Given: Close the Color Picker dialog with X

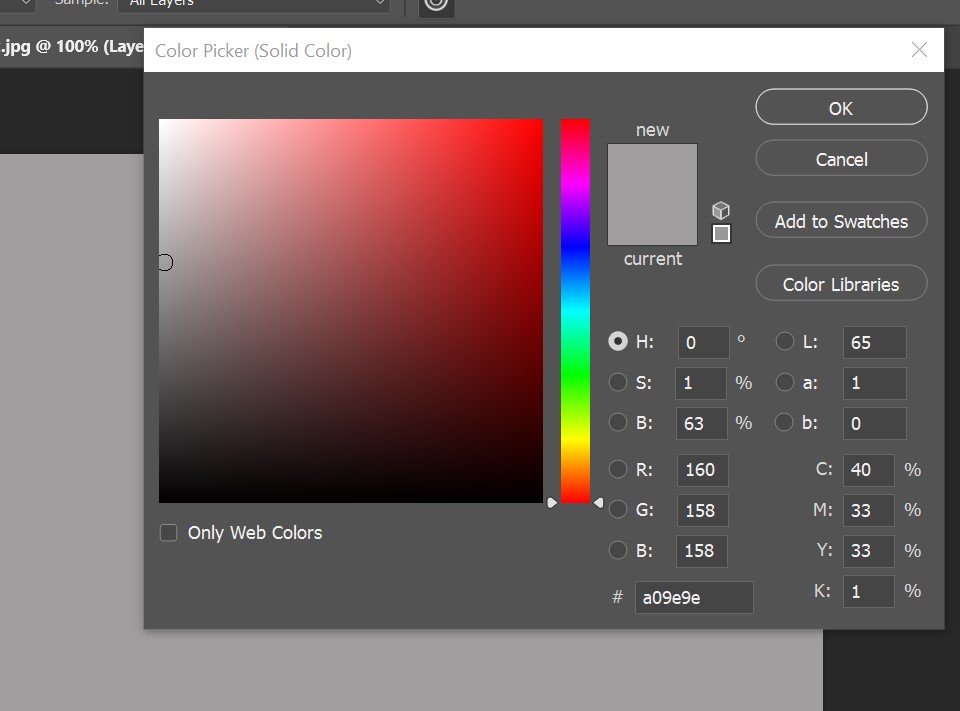Looking at the screenshot, I should point(919,50).
